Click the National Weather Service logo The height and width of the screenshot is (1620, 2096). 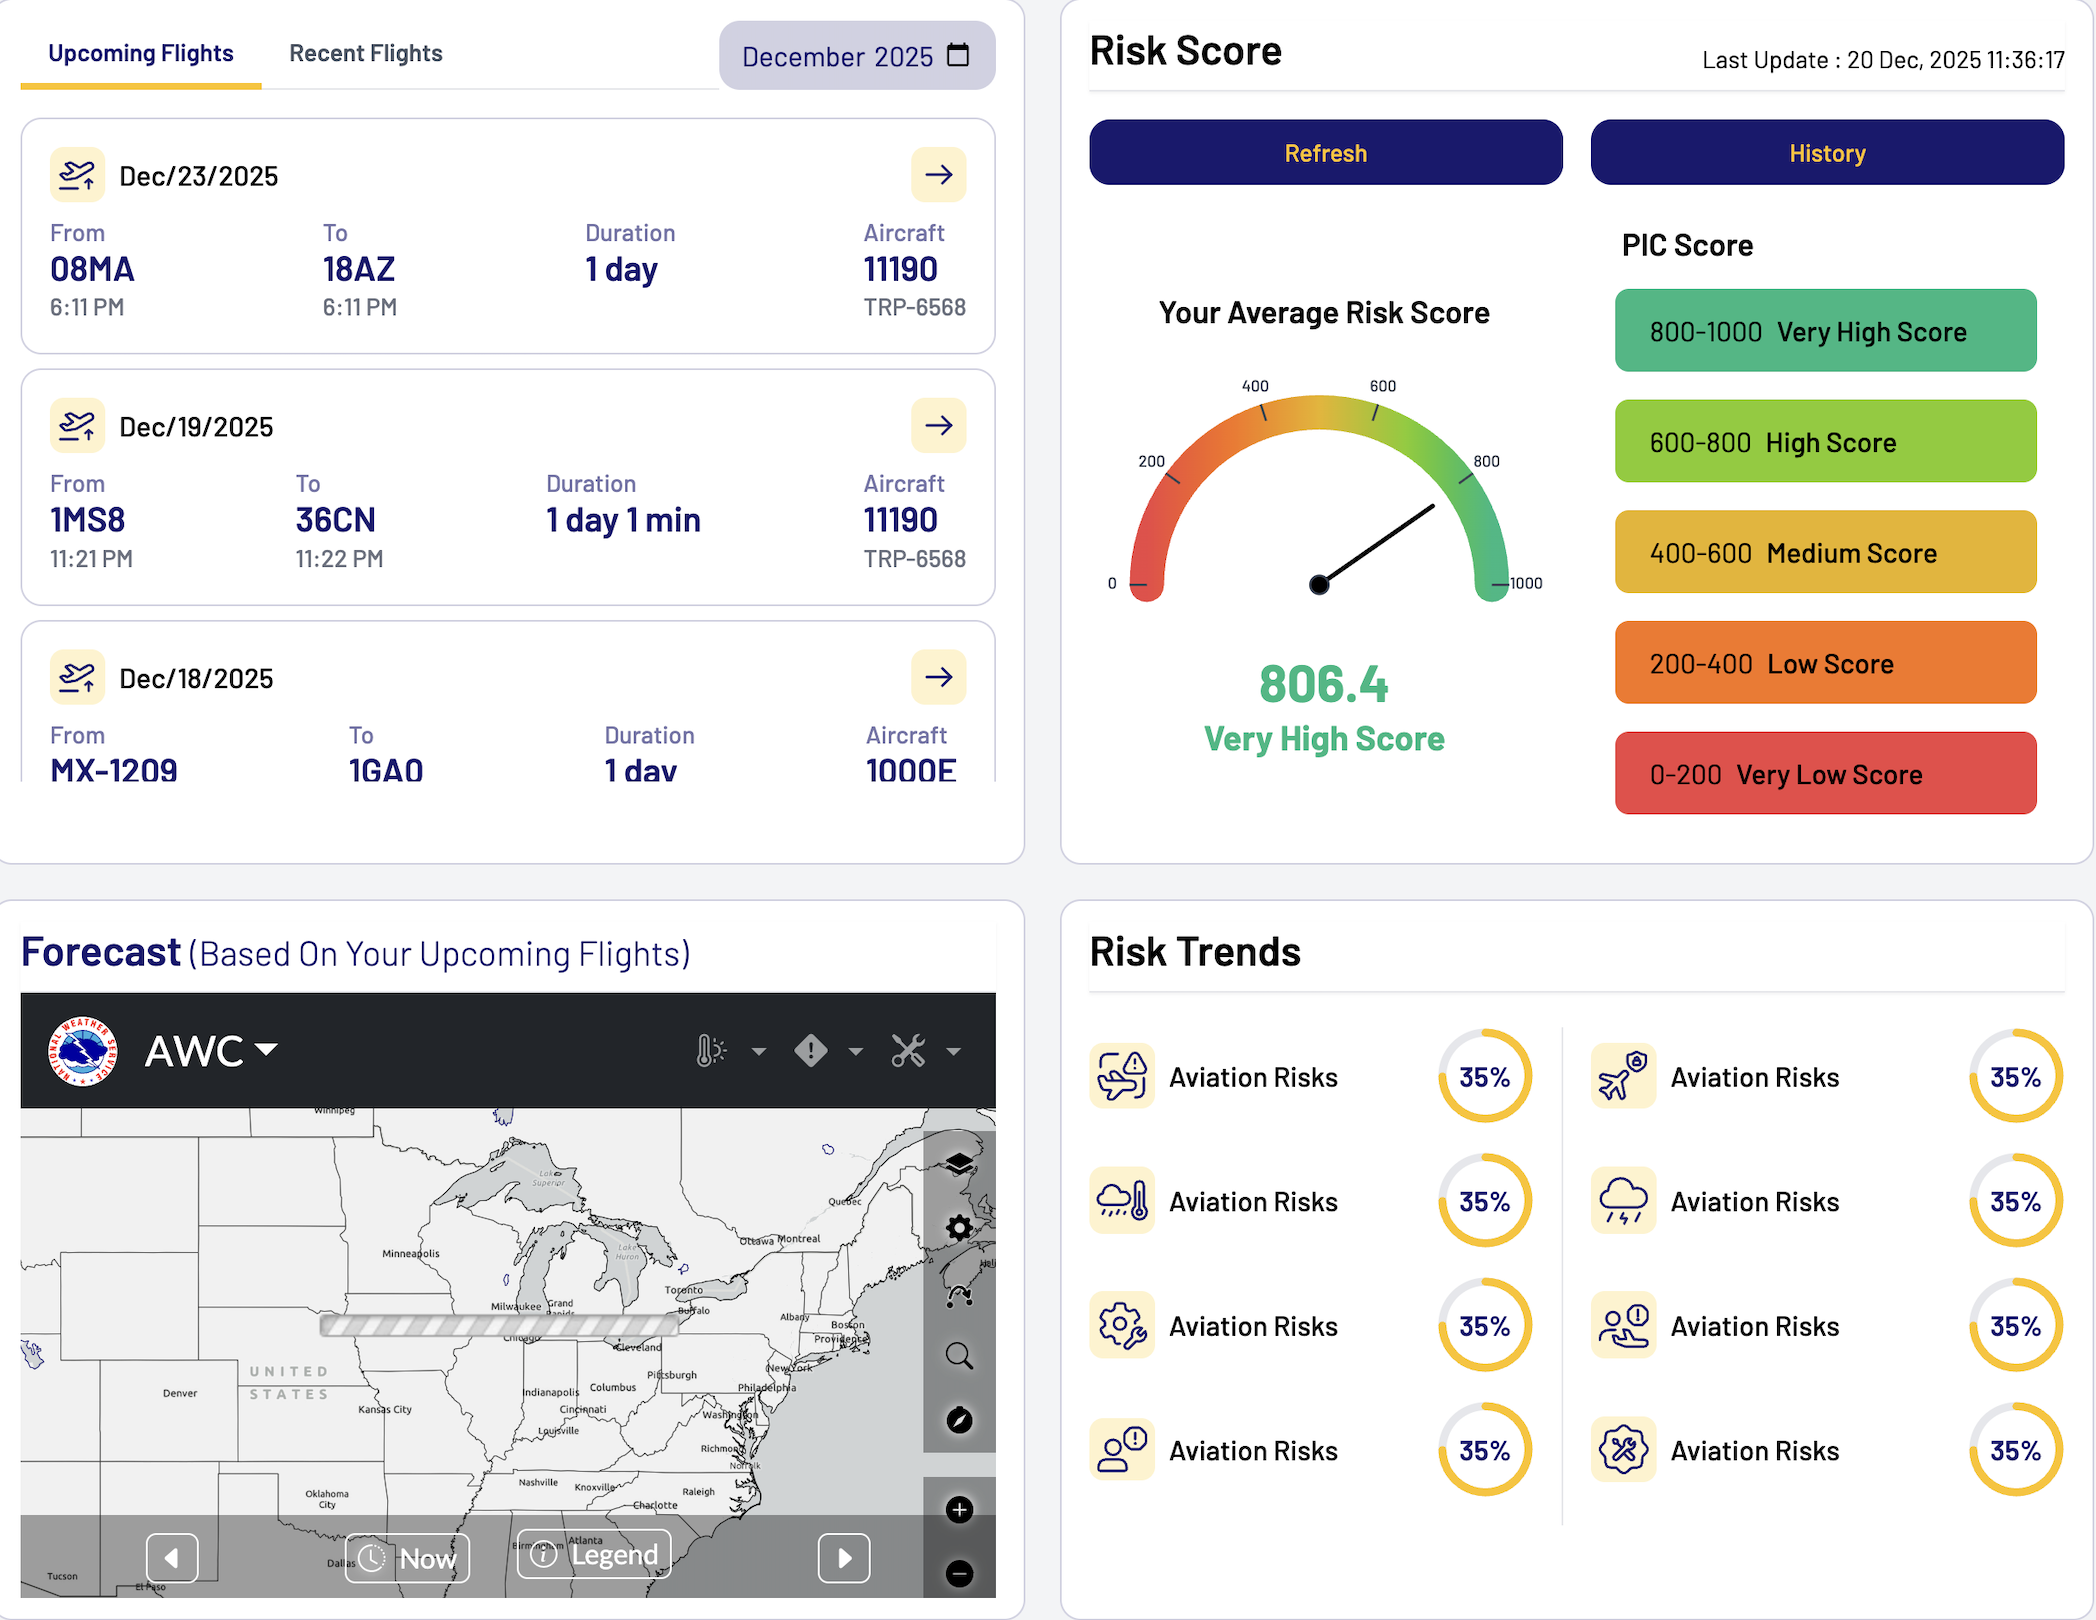83,1051
